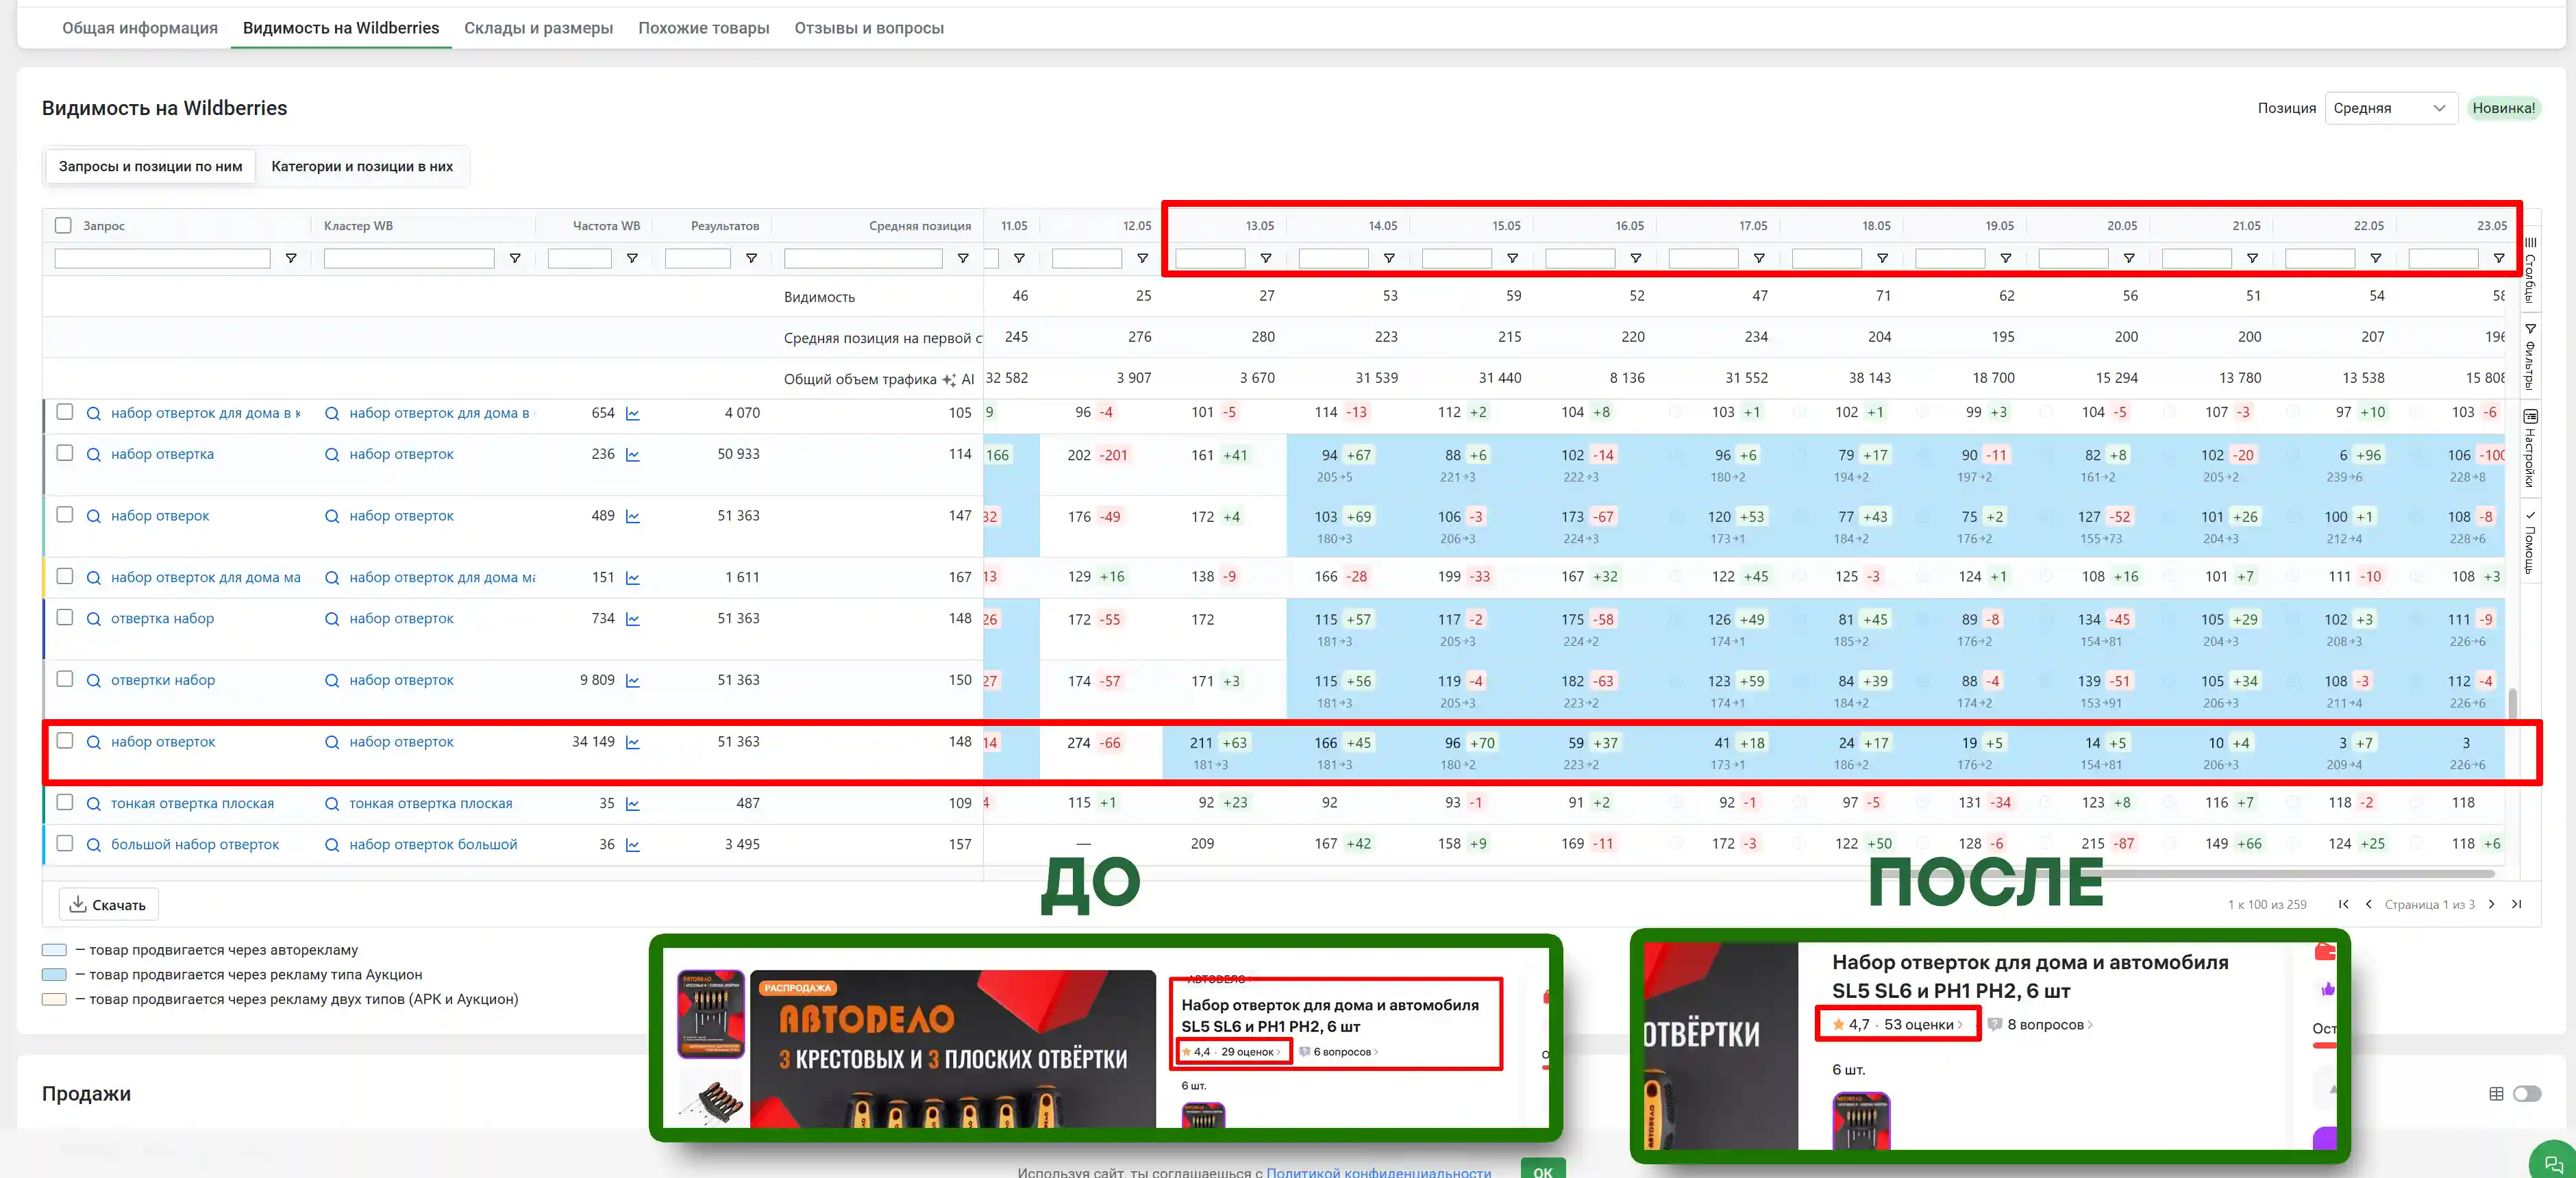Select 'Категории и позиции в них' tab
The height and width of the screenshot is (1178, 2576).
[362, 166]
